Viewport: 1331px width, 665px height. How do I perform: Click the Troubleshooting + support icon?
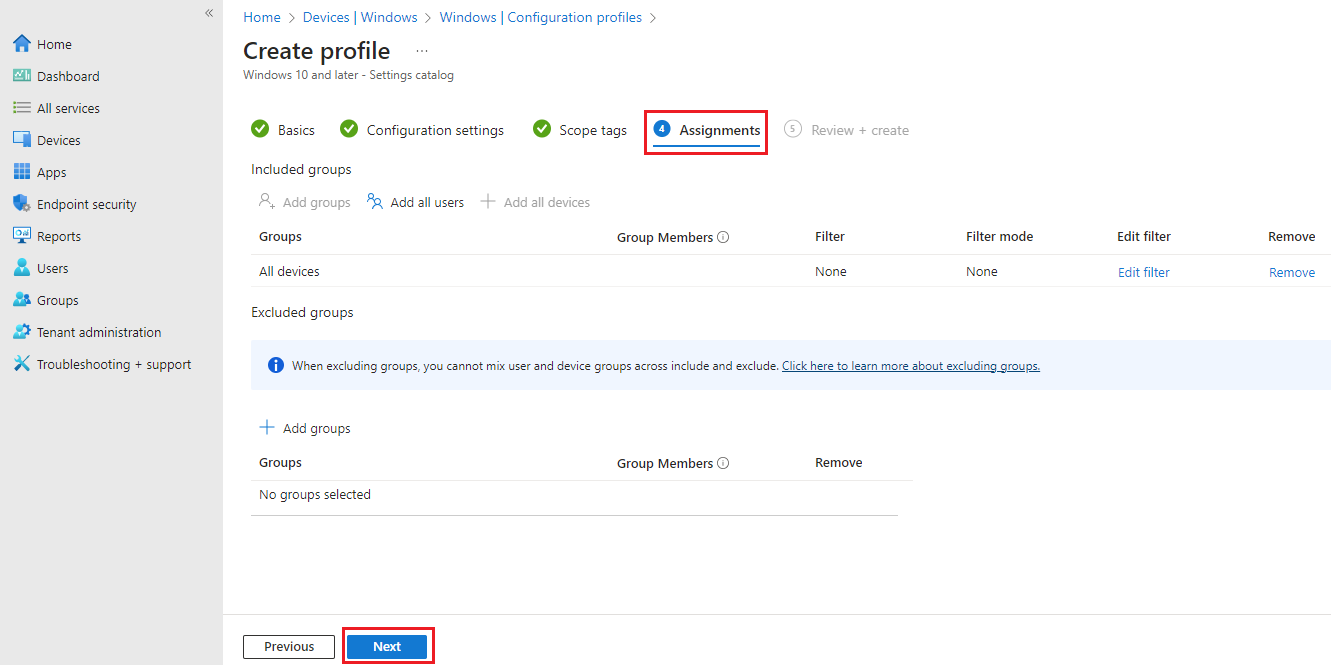point(22,364)
